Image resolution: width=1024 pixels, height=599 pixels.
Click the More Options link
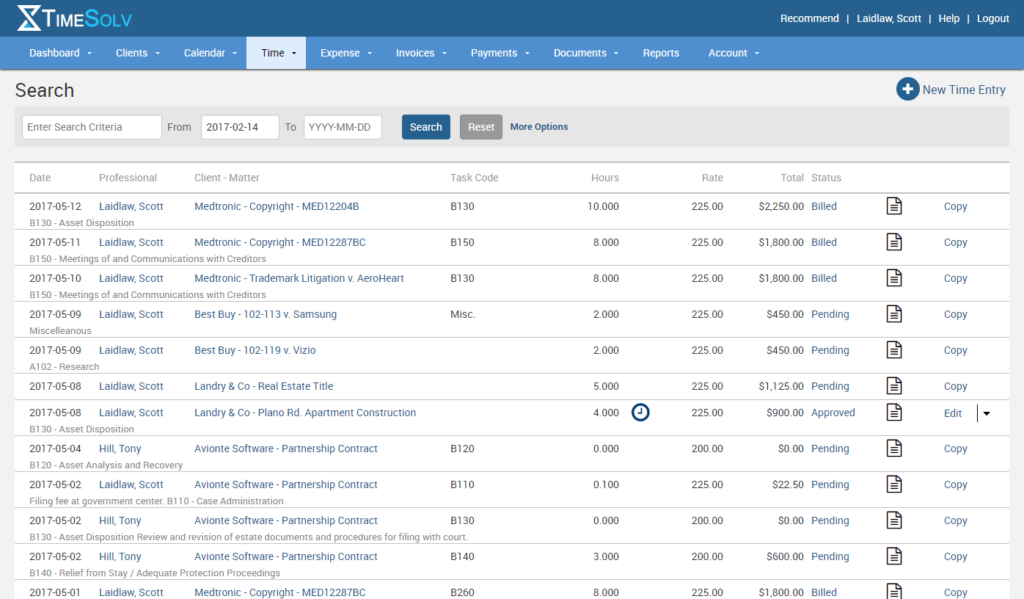coord(540,127)
